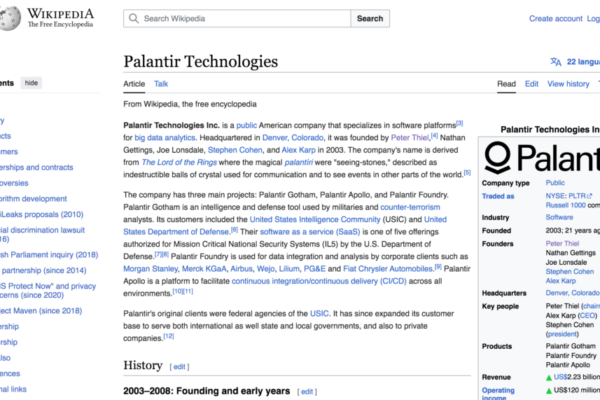Open the CEO link in Key people
Image resolution: width=600 pixels, height=400 pixels.
click(x=587, y=315)
